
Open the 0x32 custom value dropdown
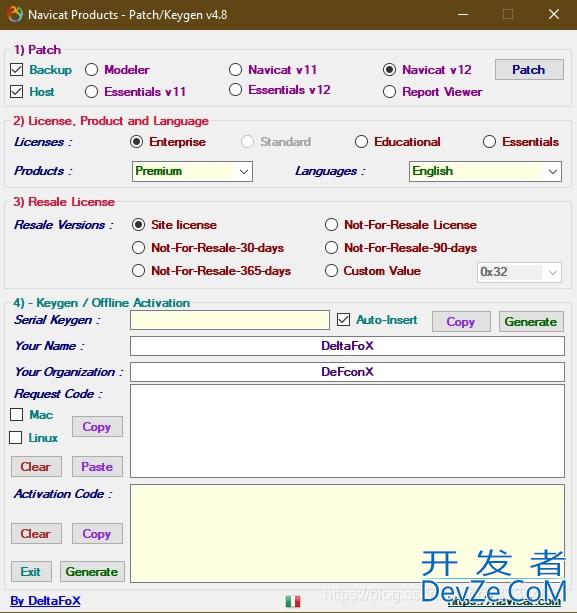tap(519, 272)
